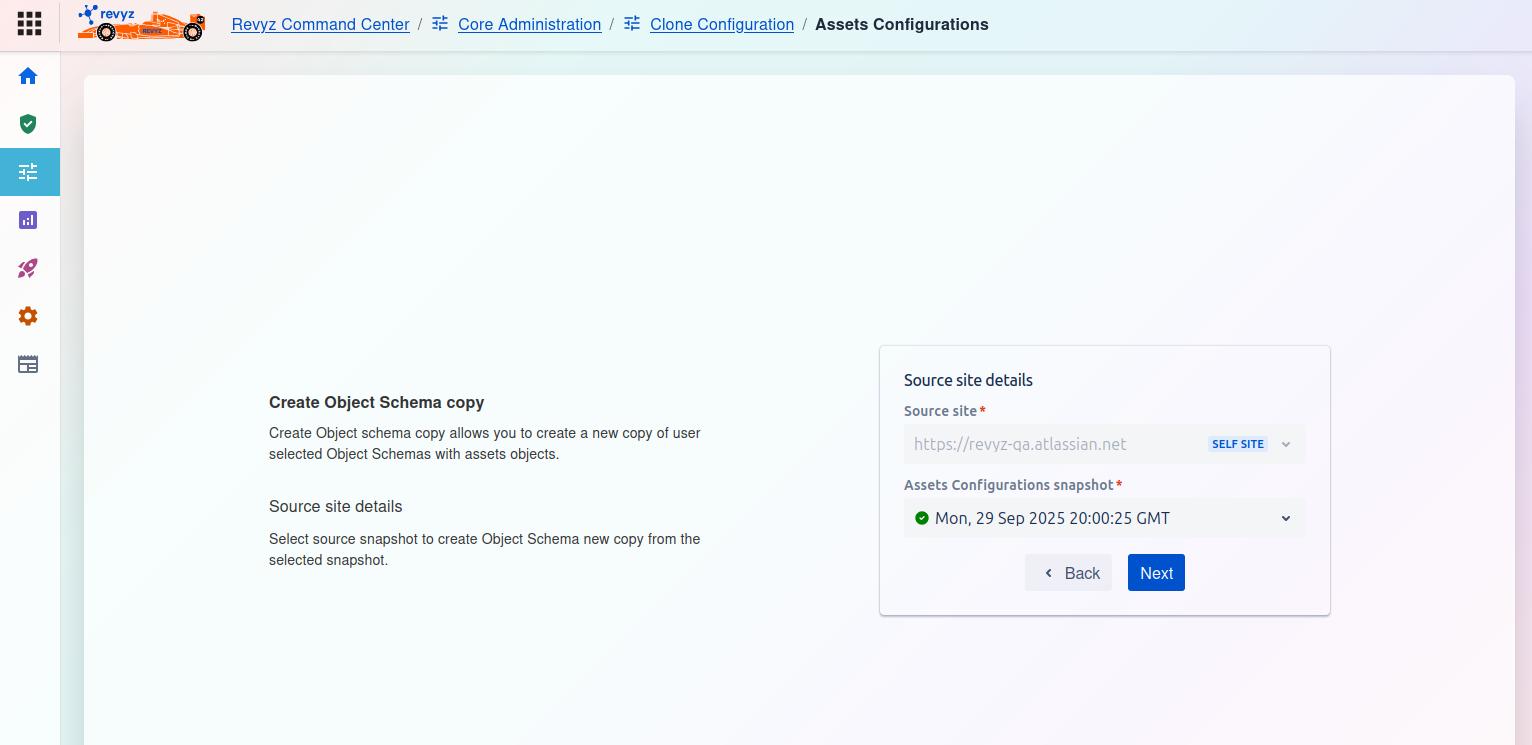Expand Assets Configurations snapshot dropdown arrow

(1286, 518)
